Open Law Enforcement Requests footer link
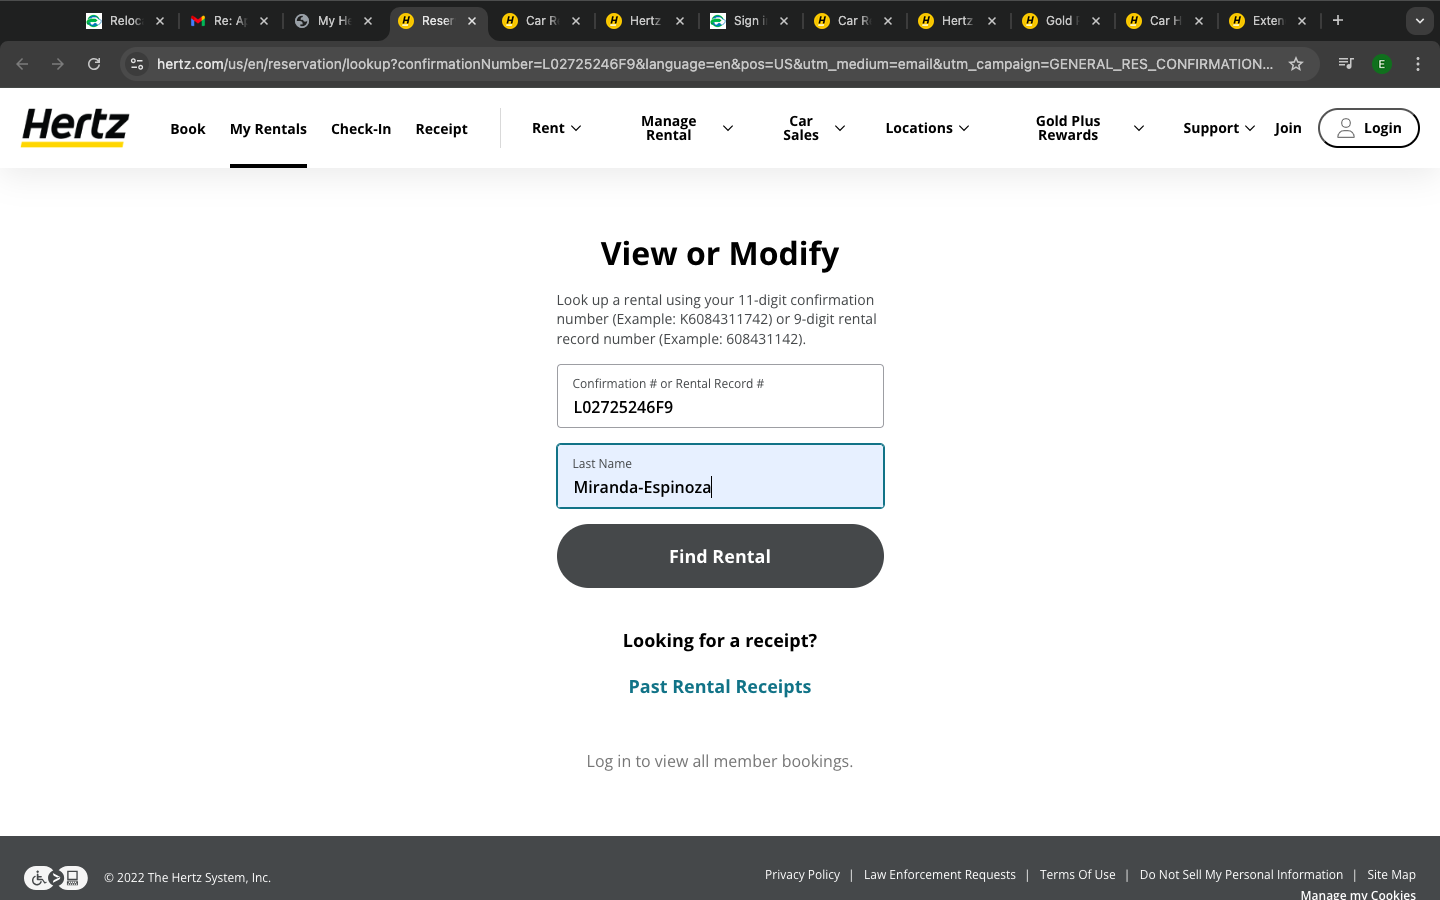Viewport: 1440px width, 900px height. point(940,875)
